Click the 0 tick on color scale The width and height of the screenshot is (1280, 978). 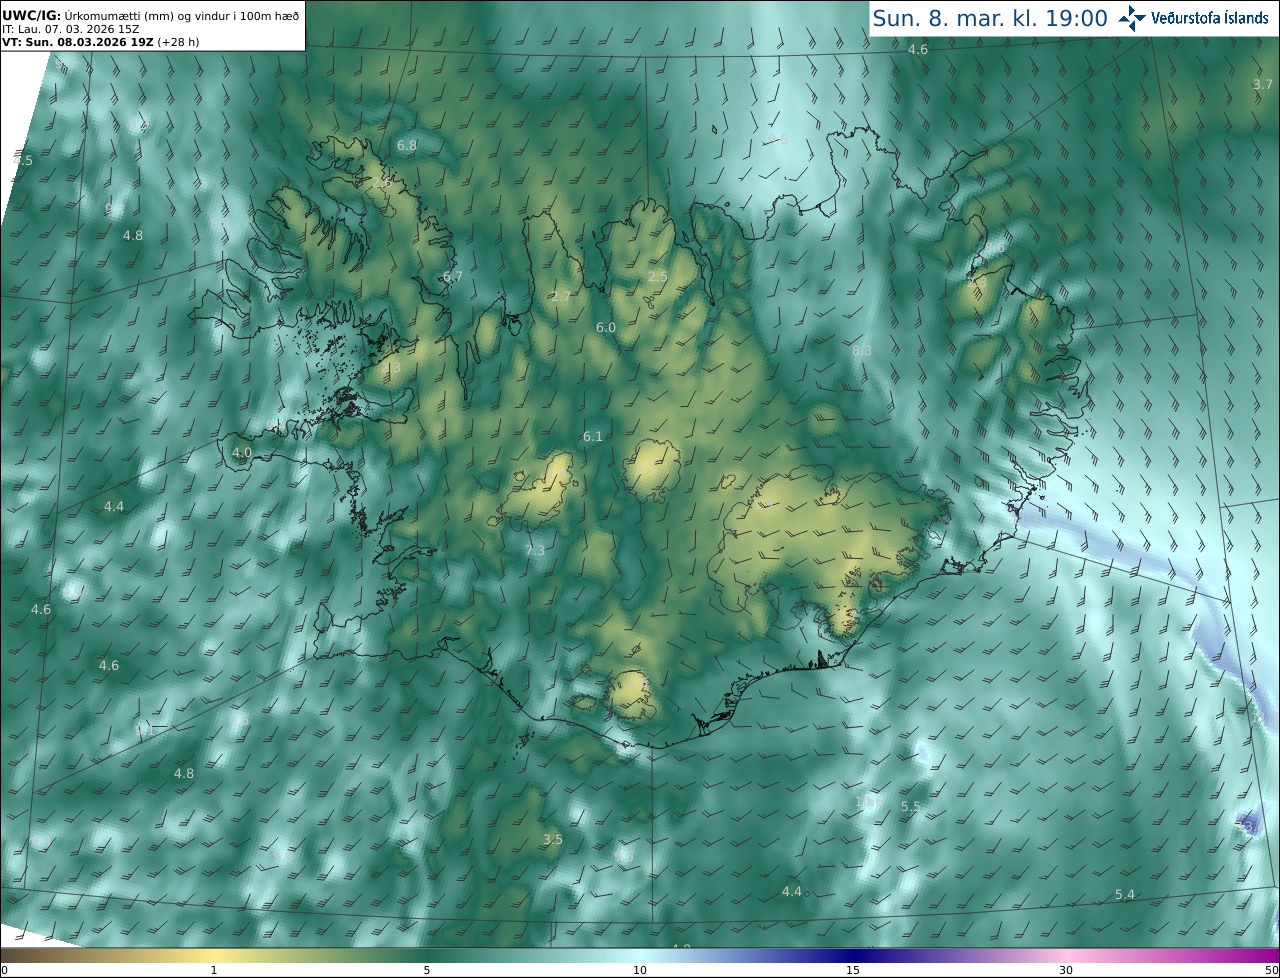[x=4, y=970]
